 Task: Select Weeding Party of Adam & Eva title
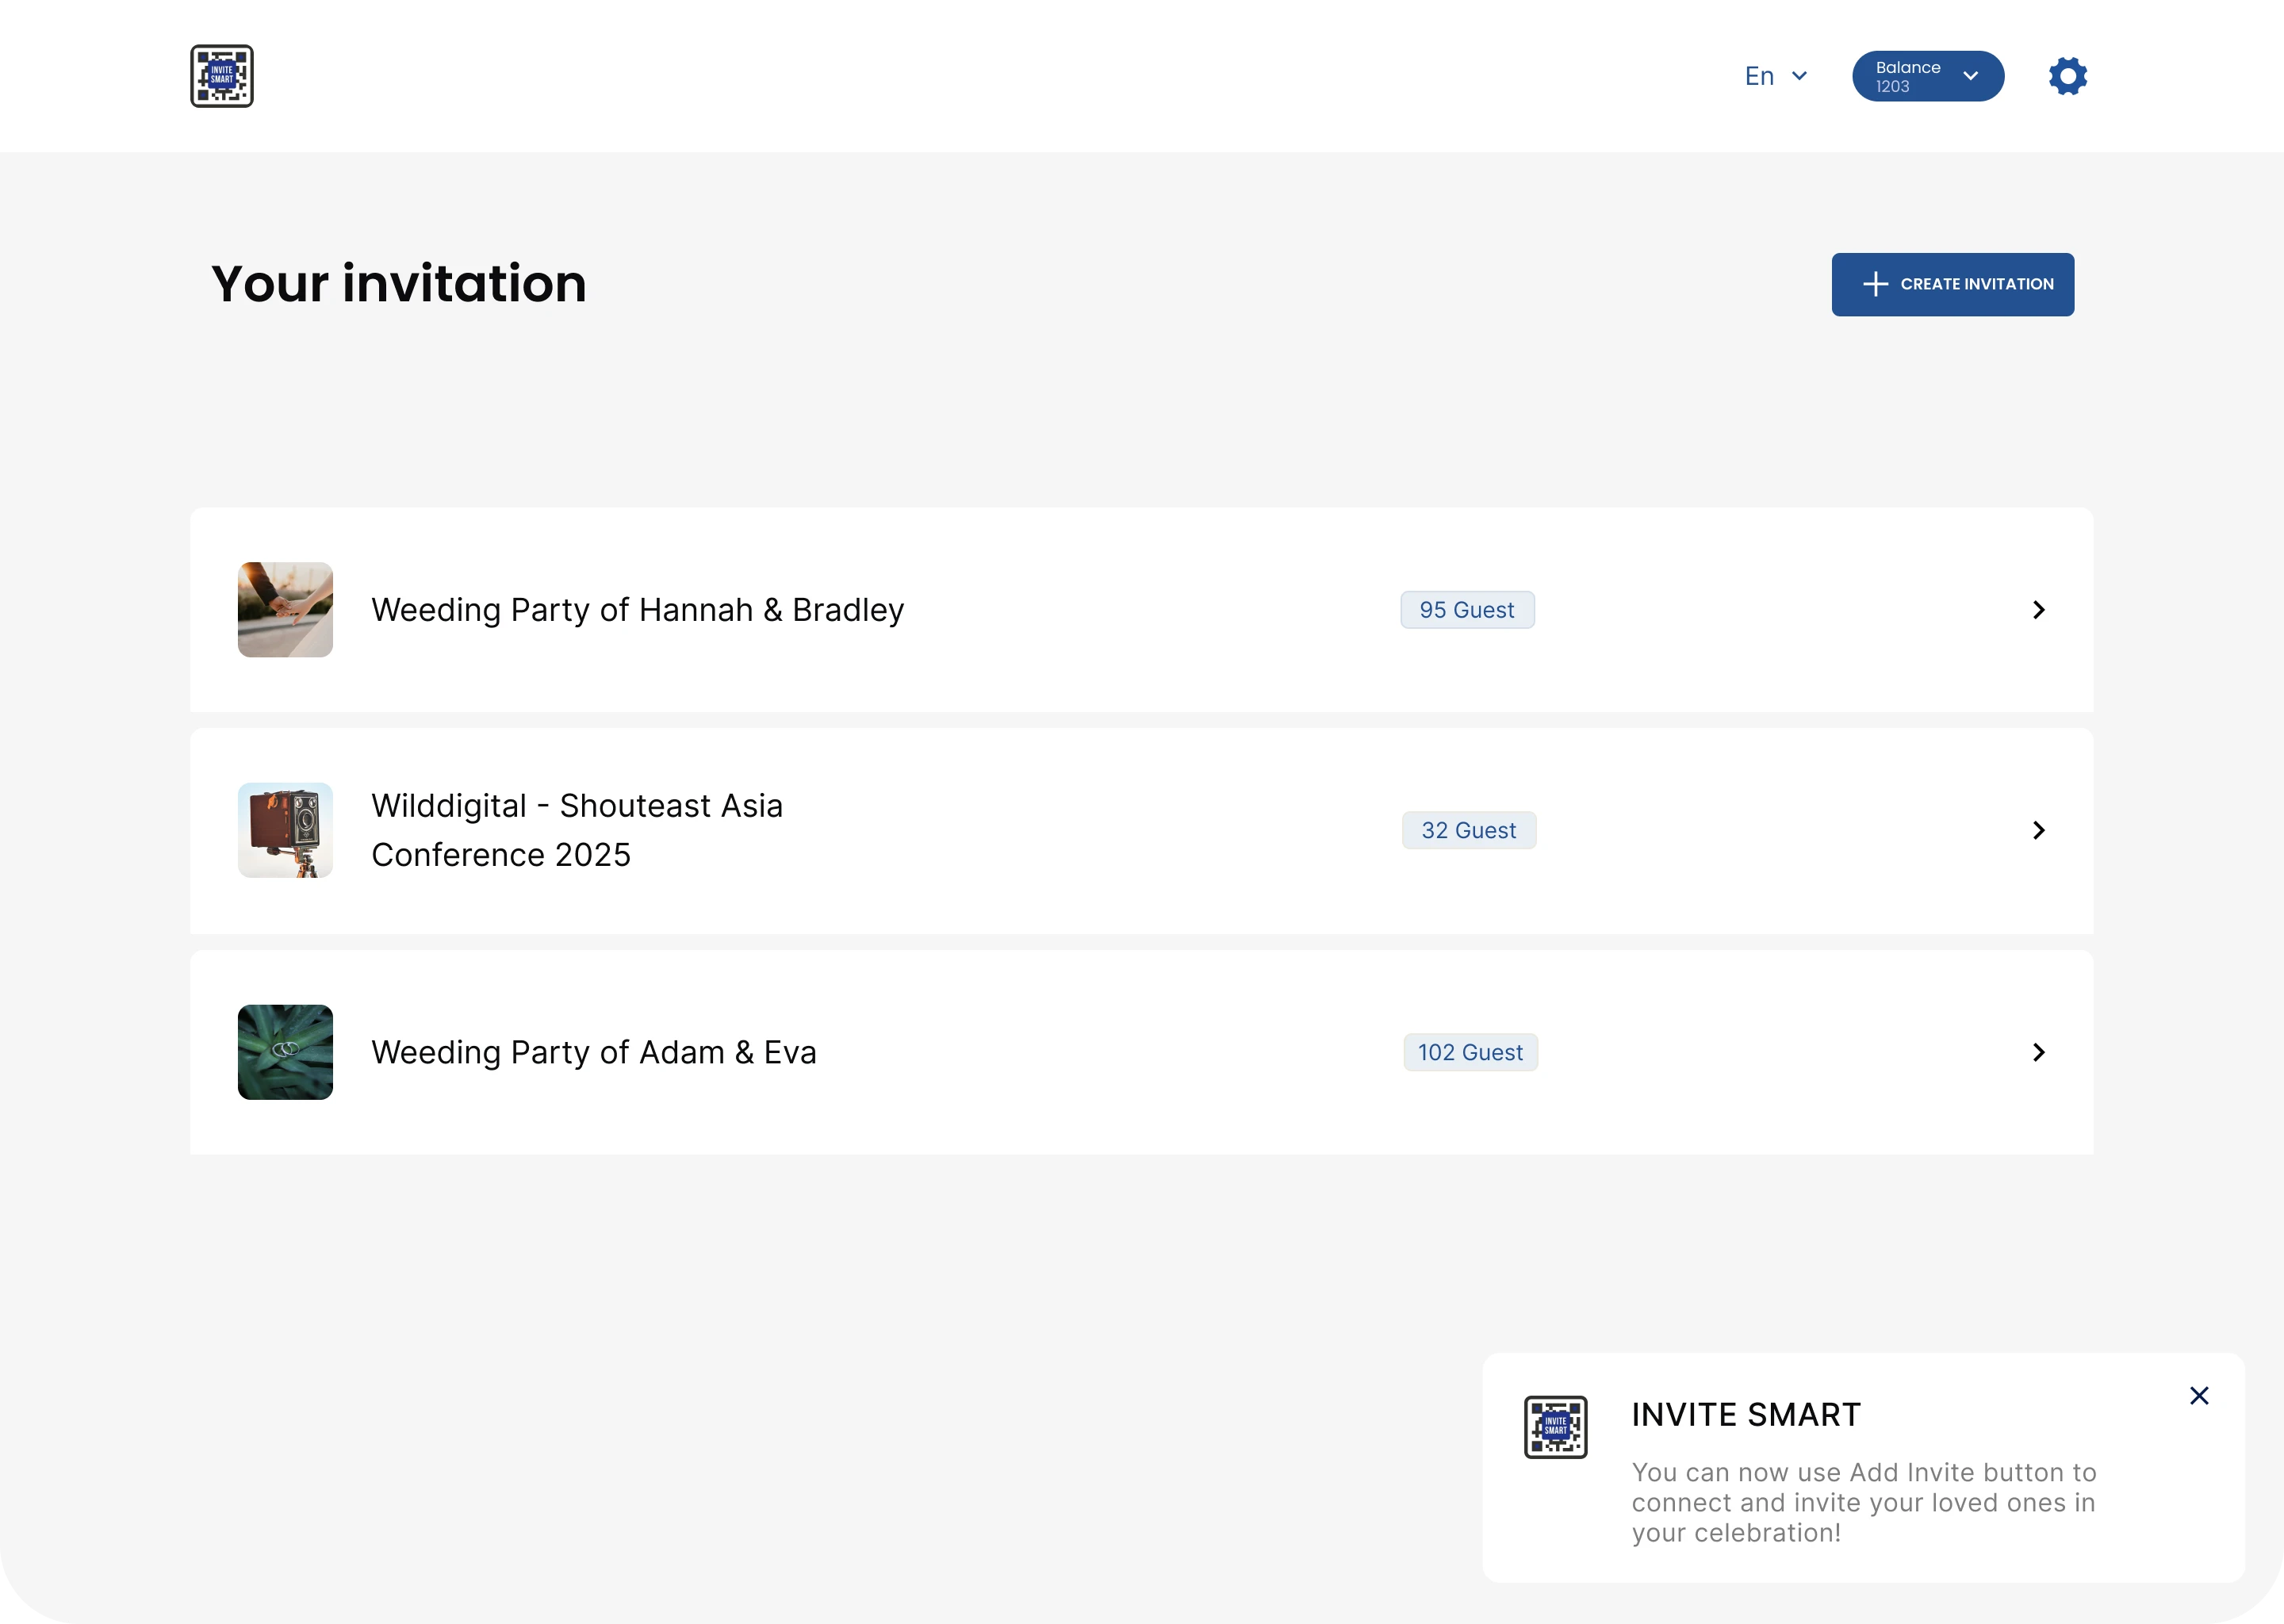pos(594,1052)
